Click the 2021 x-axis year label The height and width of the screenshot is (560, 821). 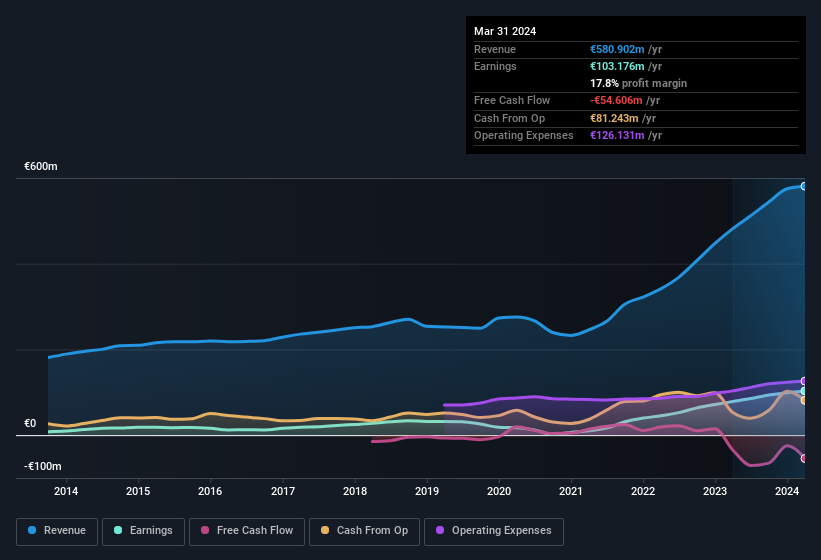(x=571, y=491)
